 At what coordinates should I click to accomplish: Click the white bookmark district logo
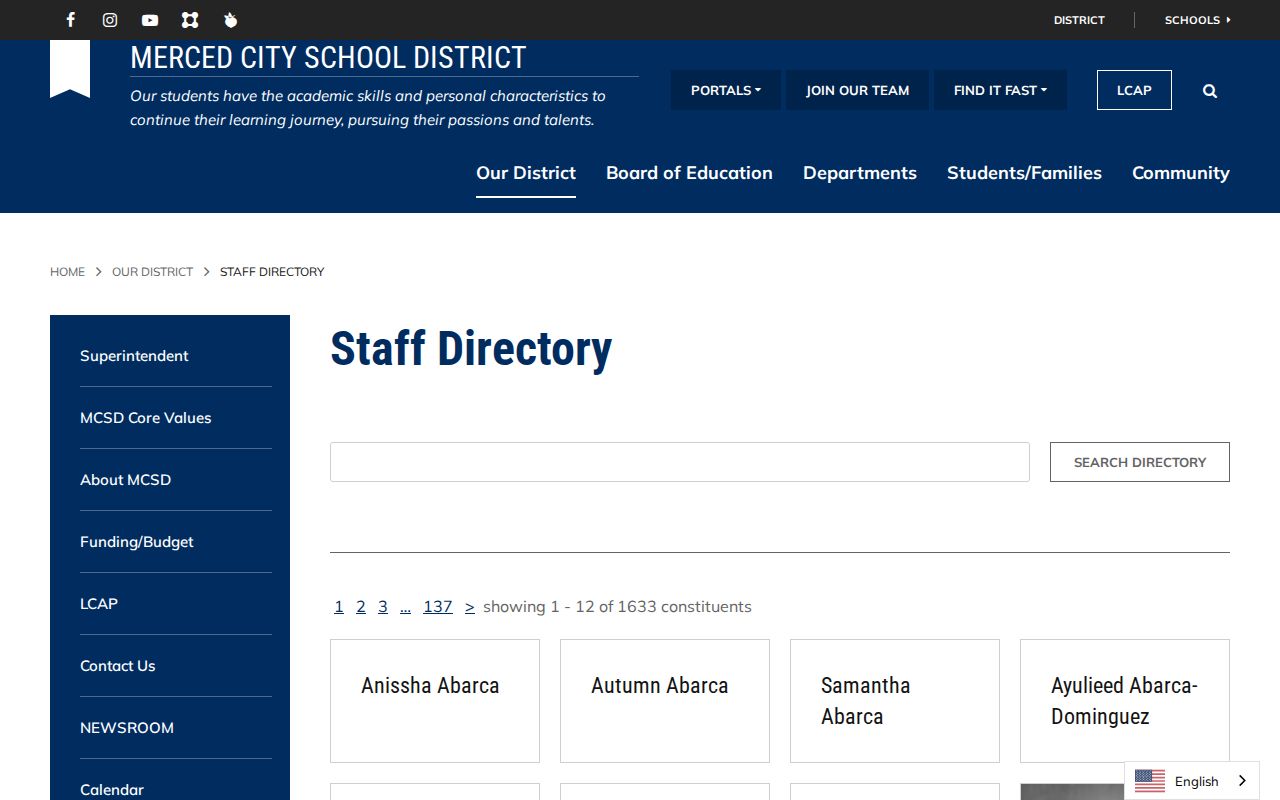(x=70, y=68)
